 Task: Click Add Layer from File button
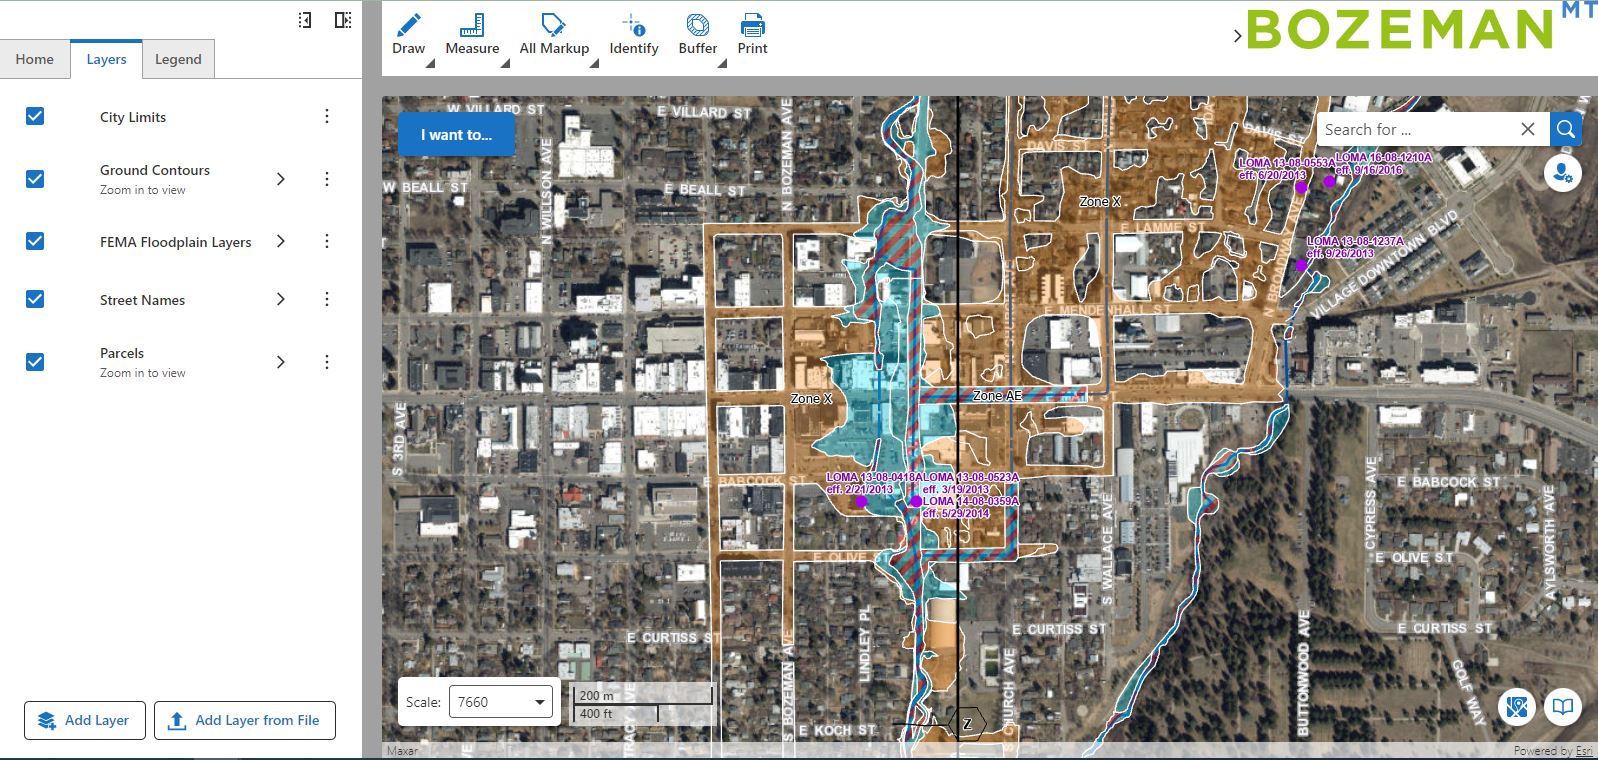click(245, 720)
